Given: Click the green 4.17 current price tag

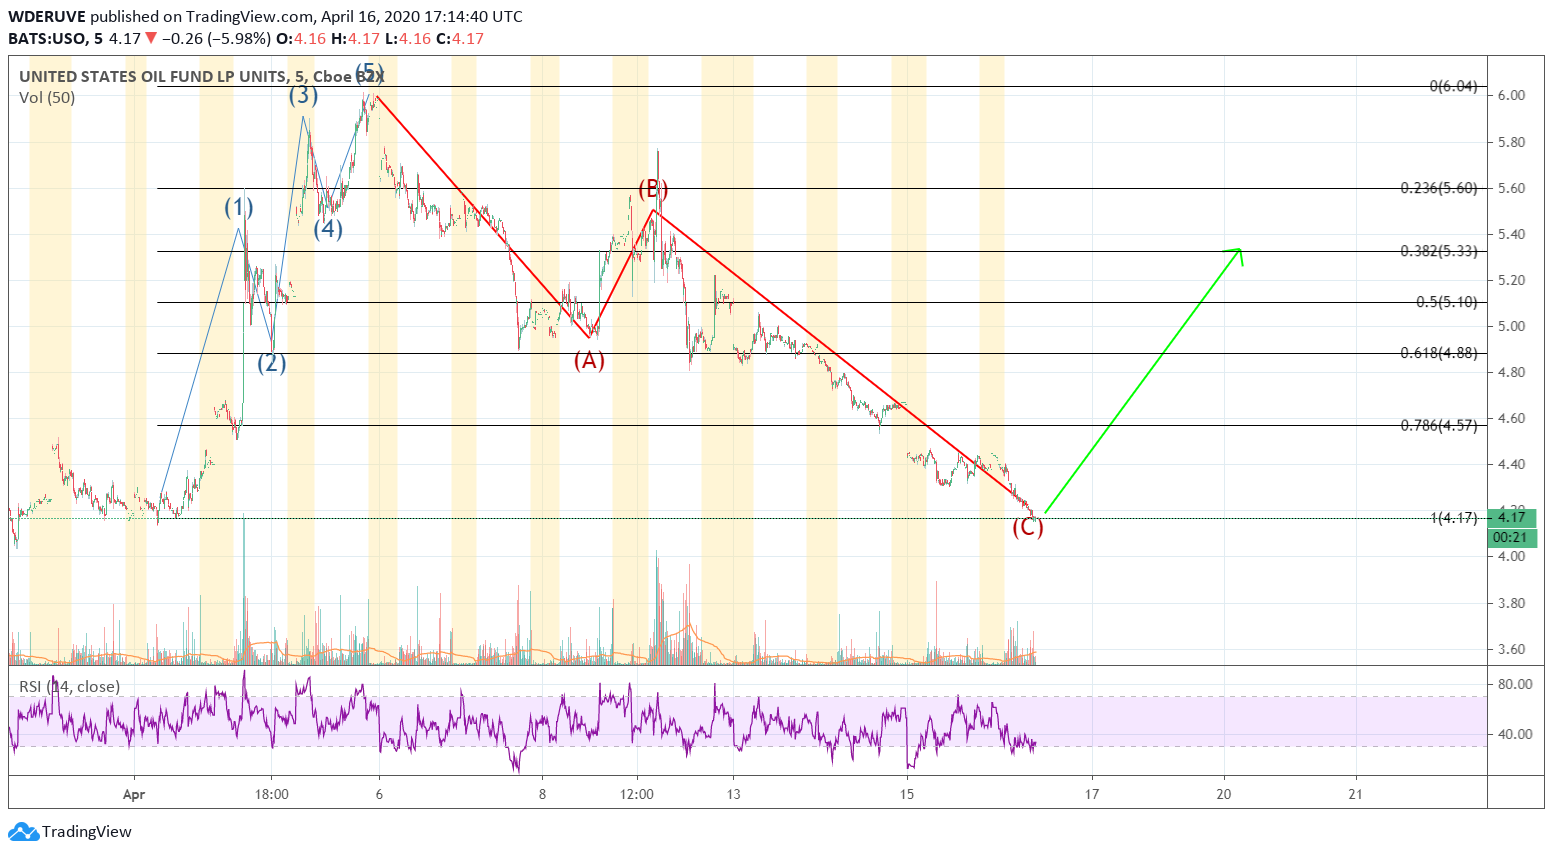Looking at the screenshot, I should [1513, 517].
